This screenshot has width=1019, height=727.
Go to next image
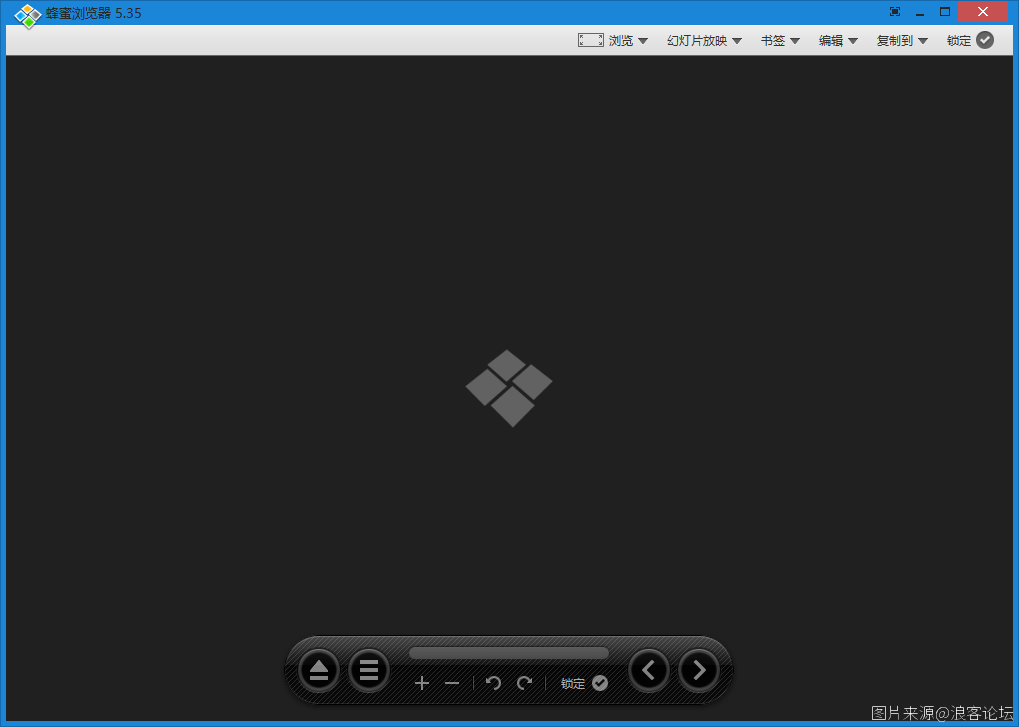(x=699, y=670)
